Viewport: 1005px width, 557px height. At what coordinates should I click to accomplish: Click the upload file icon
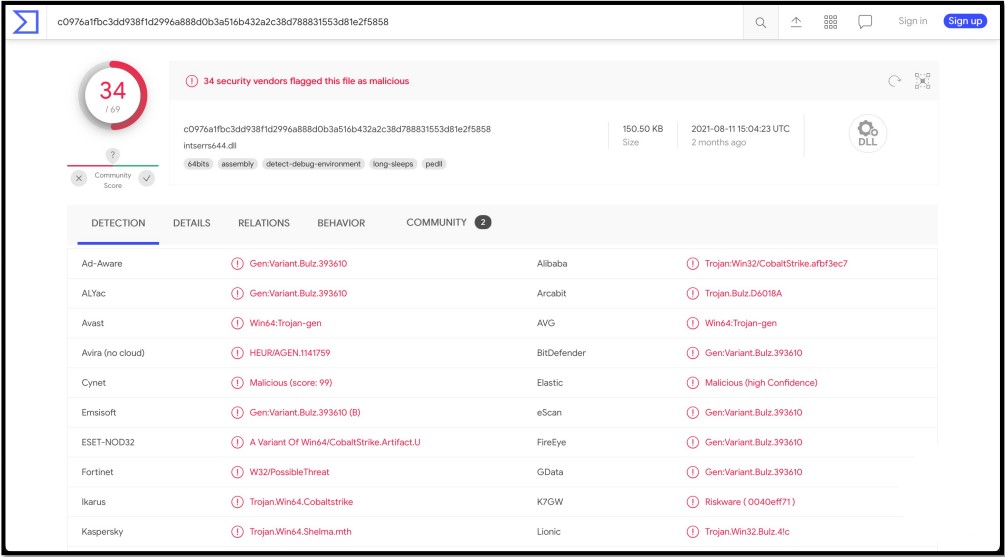[795, 22]
